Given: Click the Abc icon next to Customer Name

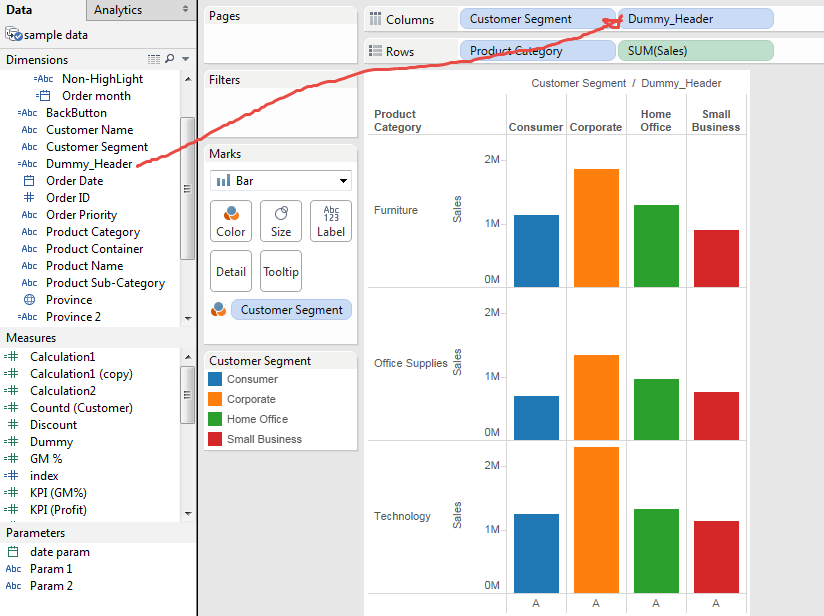Looking at the screenshot, I should pos(29,130).
